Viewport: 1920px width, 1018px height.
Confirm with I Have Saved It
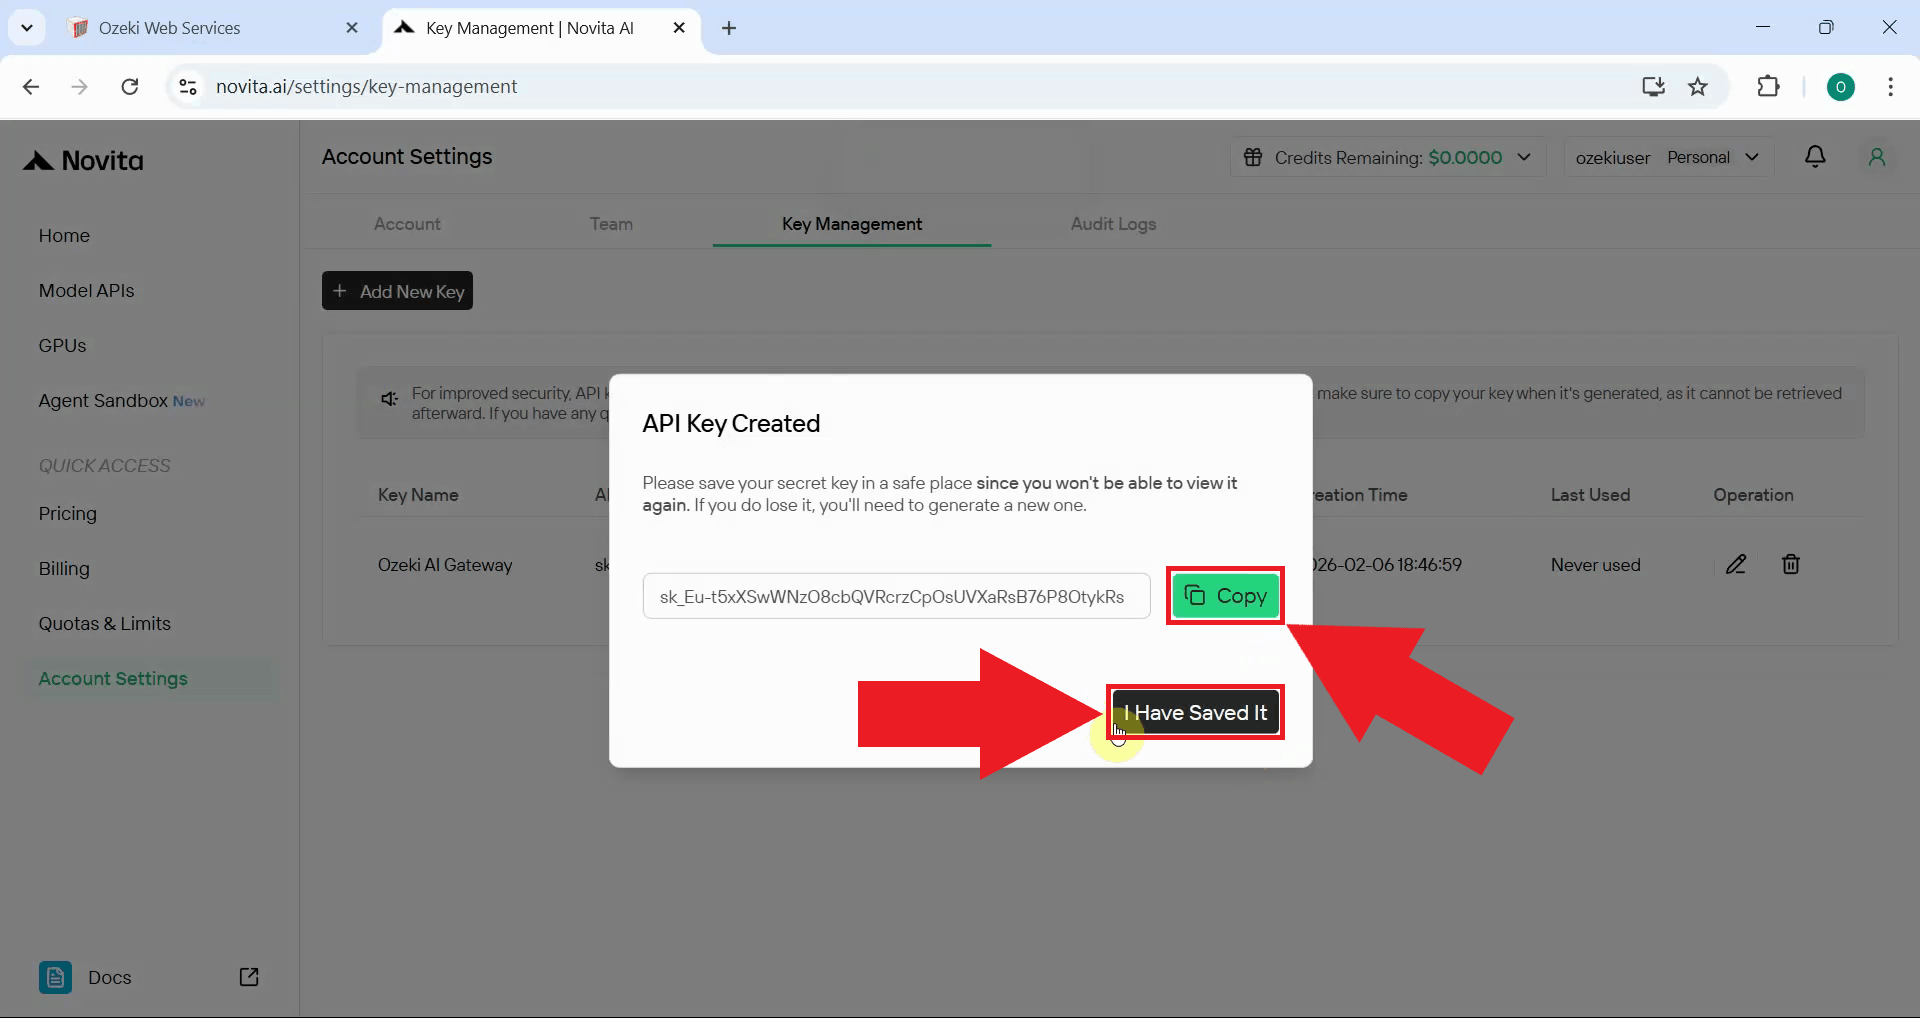(x=1196, y=712)
